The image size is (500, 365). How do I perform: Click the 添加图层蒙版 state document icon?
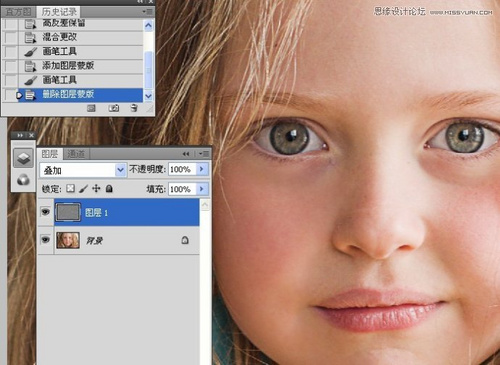tap(30, 66)
